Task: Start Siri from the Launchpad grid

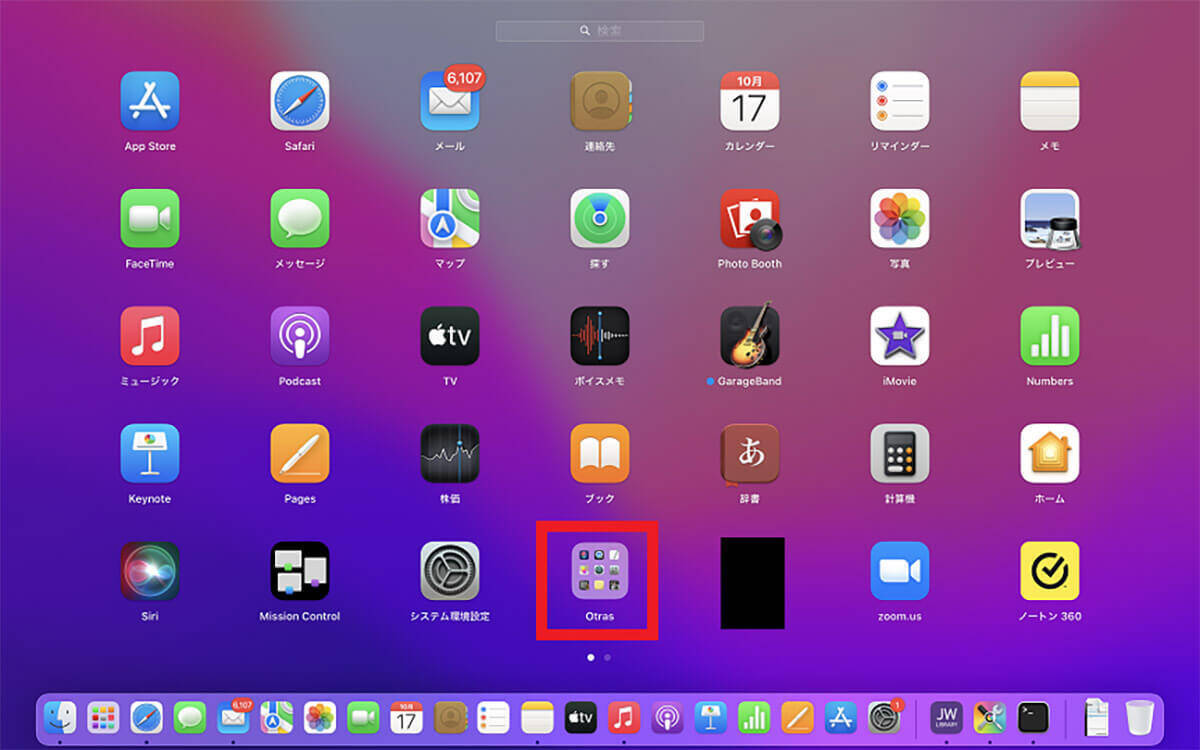Action: 150,571
